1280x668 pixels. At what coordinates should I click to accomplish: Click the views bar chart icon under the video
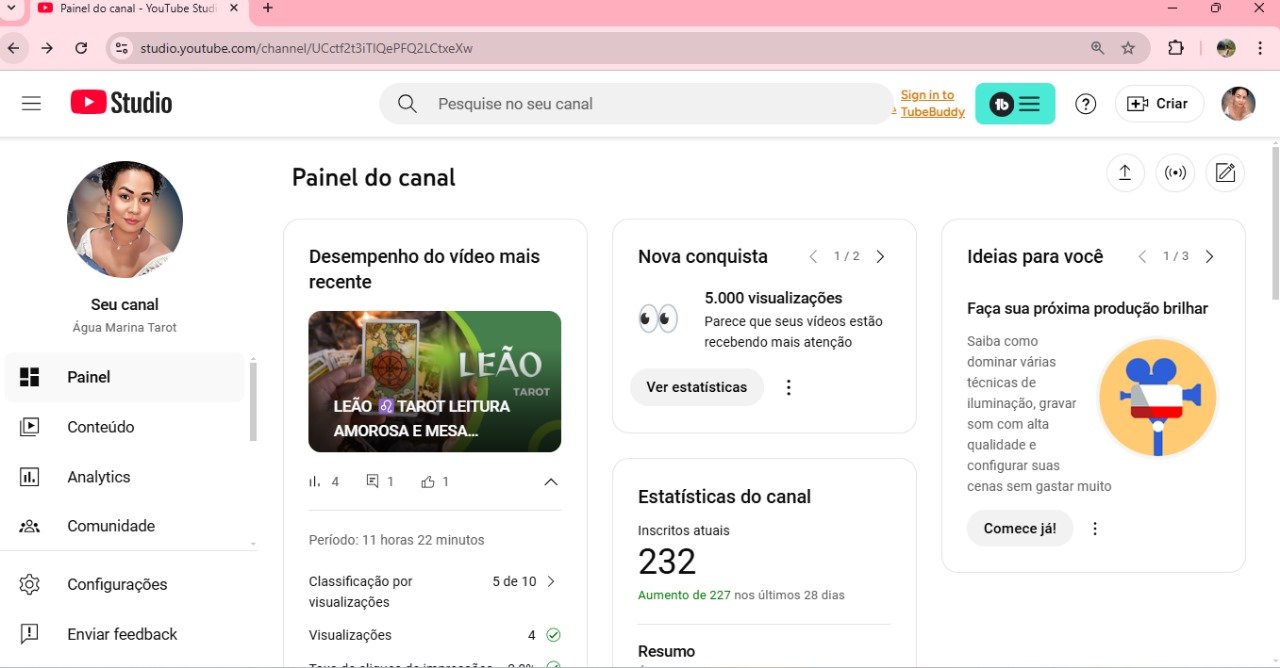[315, 481]
